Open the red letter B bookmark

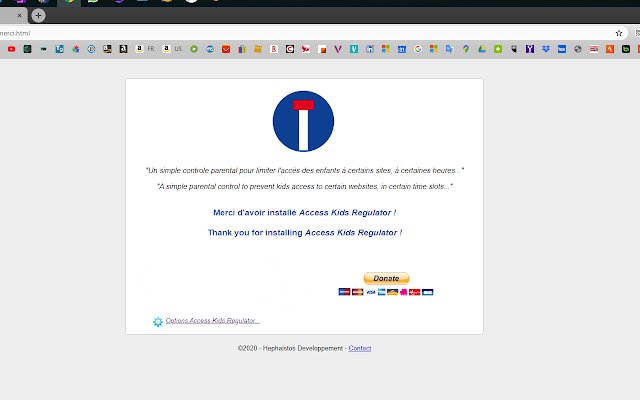274,49
